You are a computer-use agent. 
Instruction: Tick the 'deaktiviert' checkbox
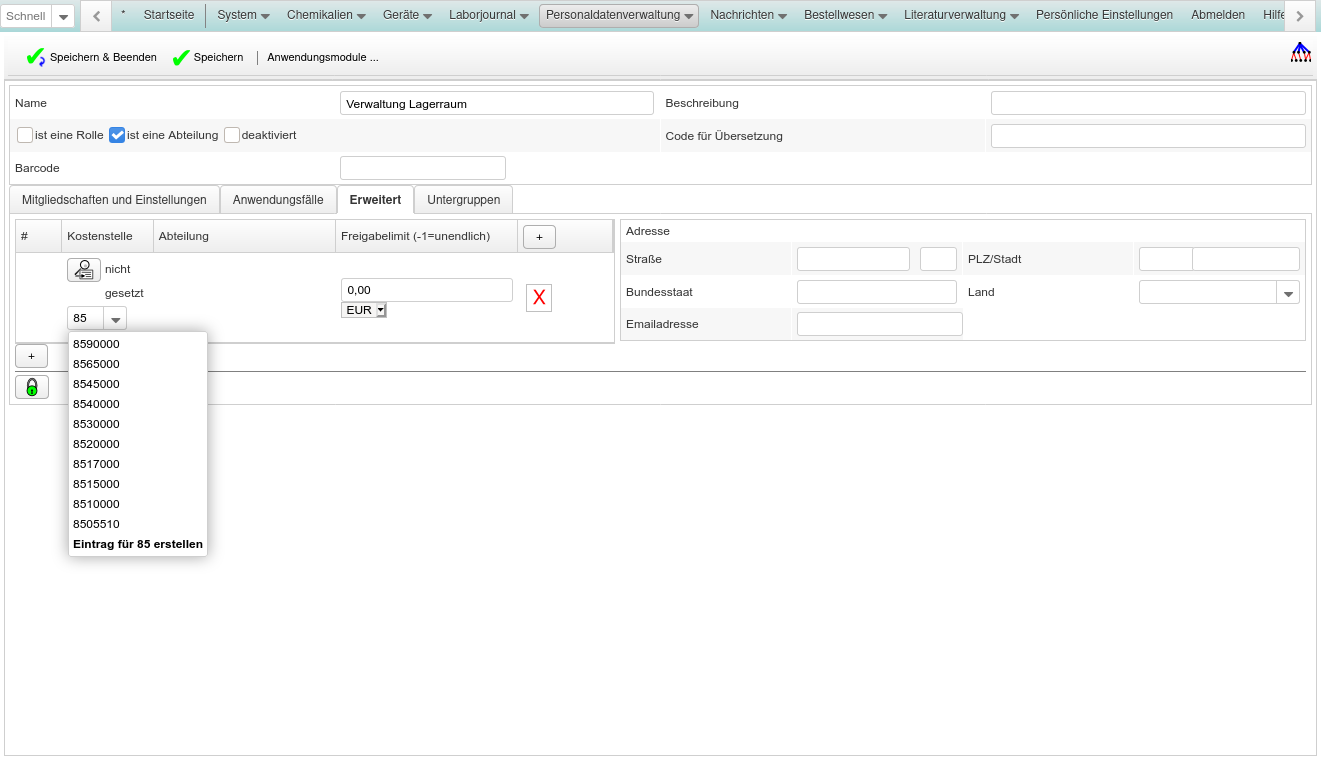[x=232, y=135]
